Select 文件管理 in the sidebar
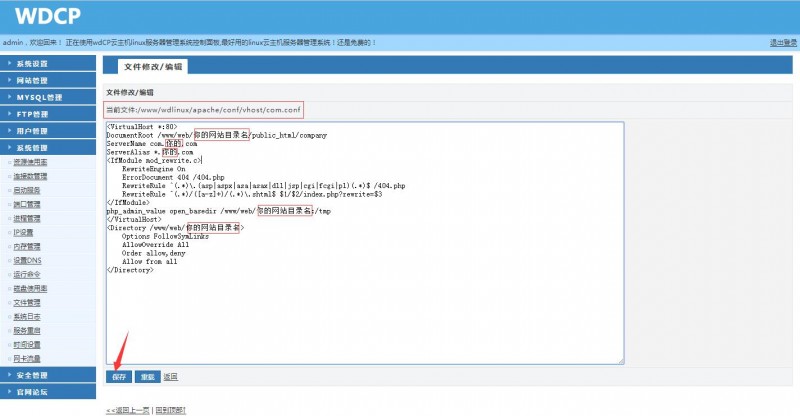800x416 pixels. [28, 302]
